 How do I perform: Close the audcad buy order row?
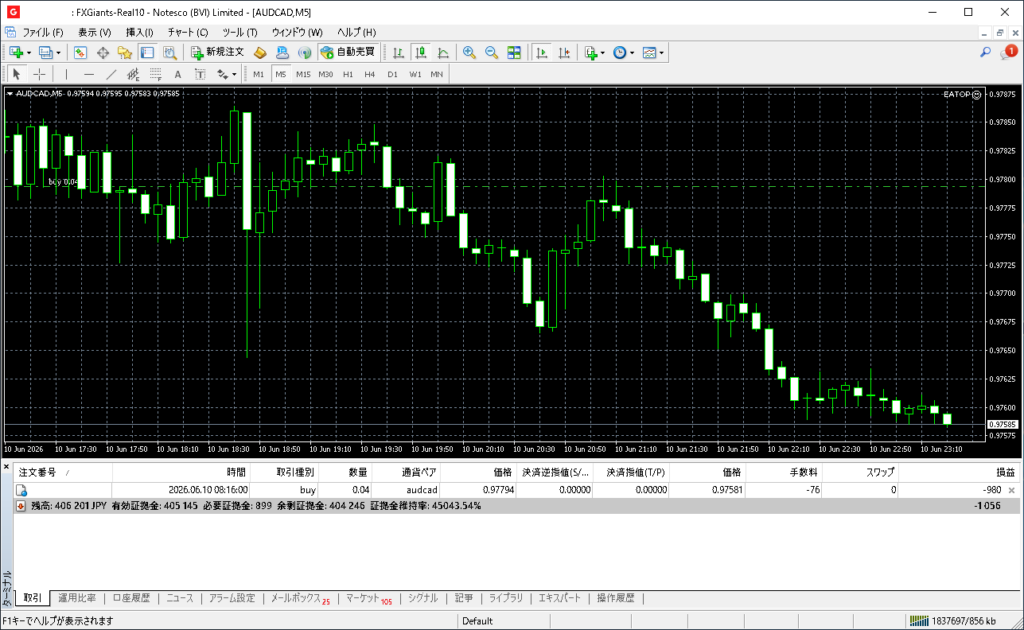(1012, 490)
